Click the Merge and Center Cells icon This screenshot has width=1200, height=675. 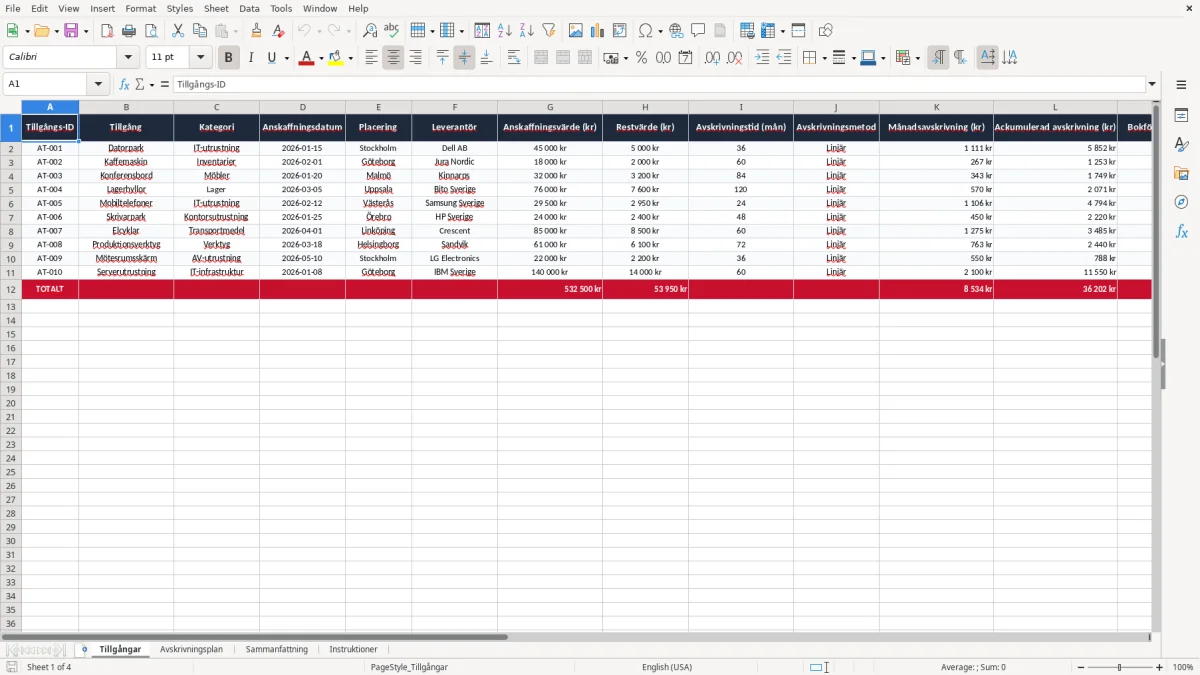pos(541,58)
